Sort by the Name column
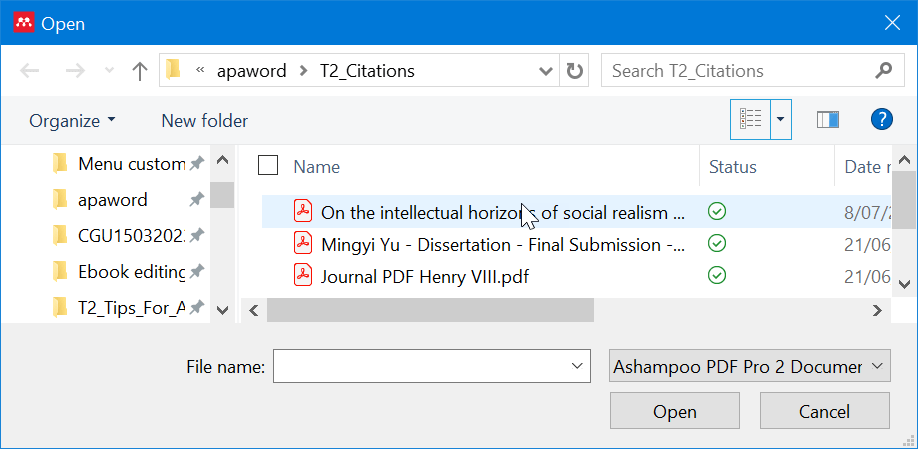Image resolution: width=918 pixels, height=449 pixels. click(316, 167)
